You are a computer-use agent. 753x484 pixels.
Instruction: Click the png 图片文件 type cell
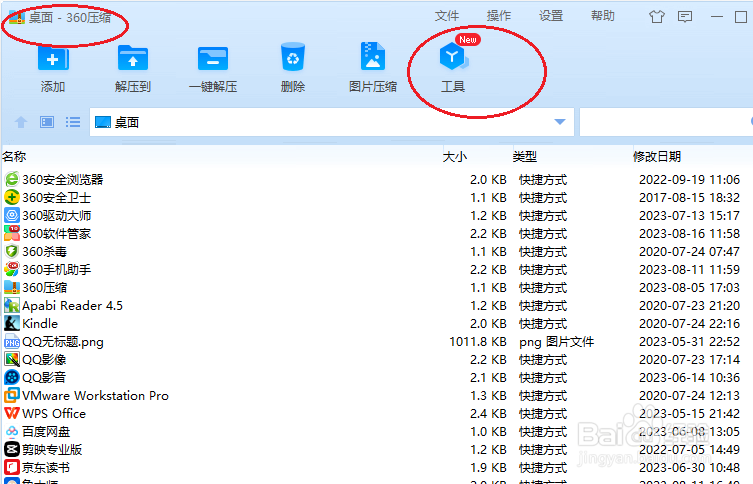coord(557,342)
